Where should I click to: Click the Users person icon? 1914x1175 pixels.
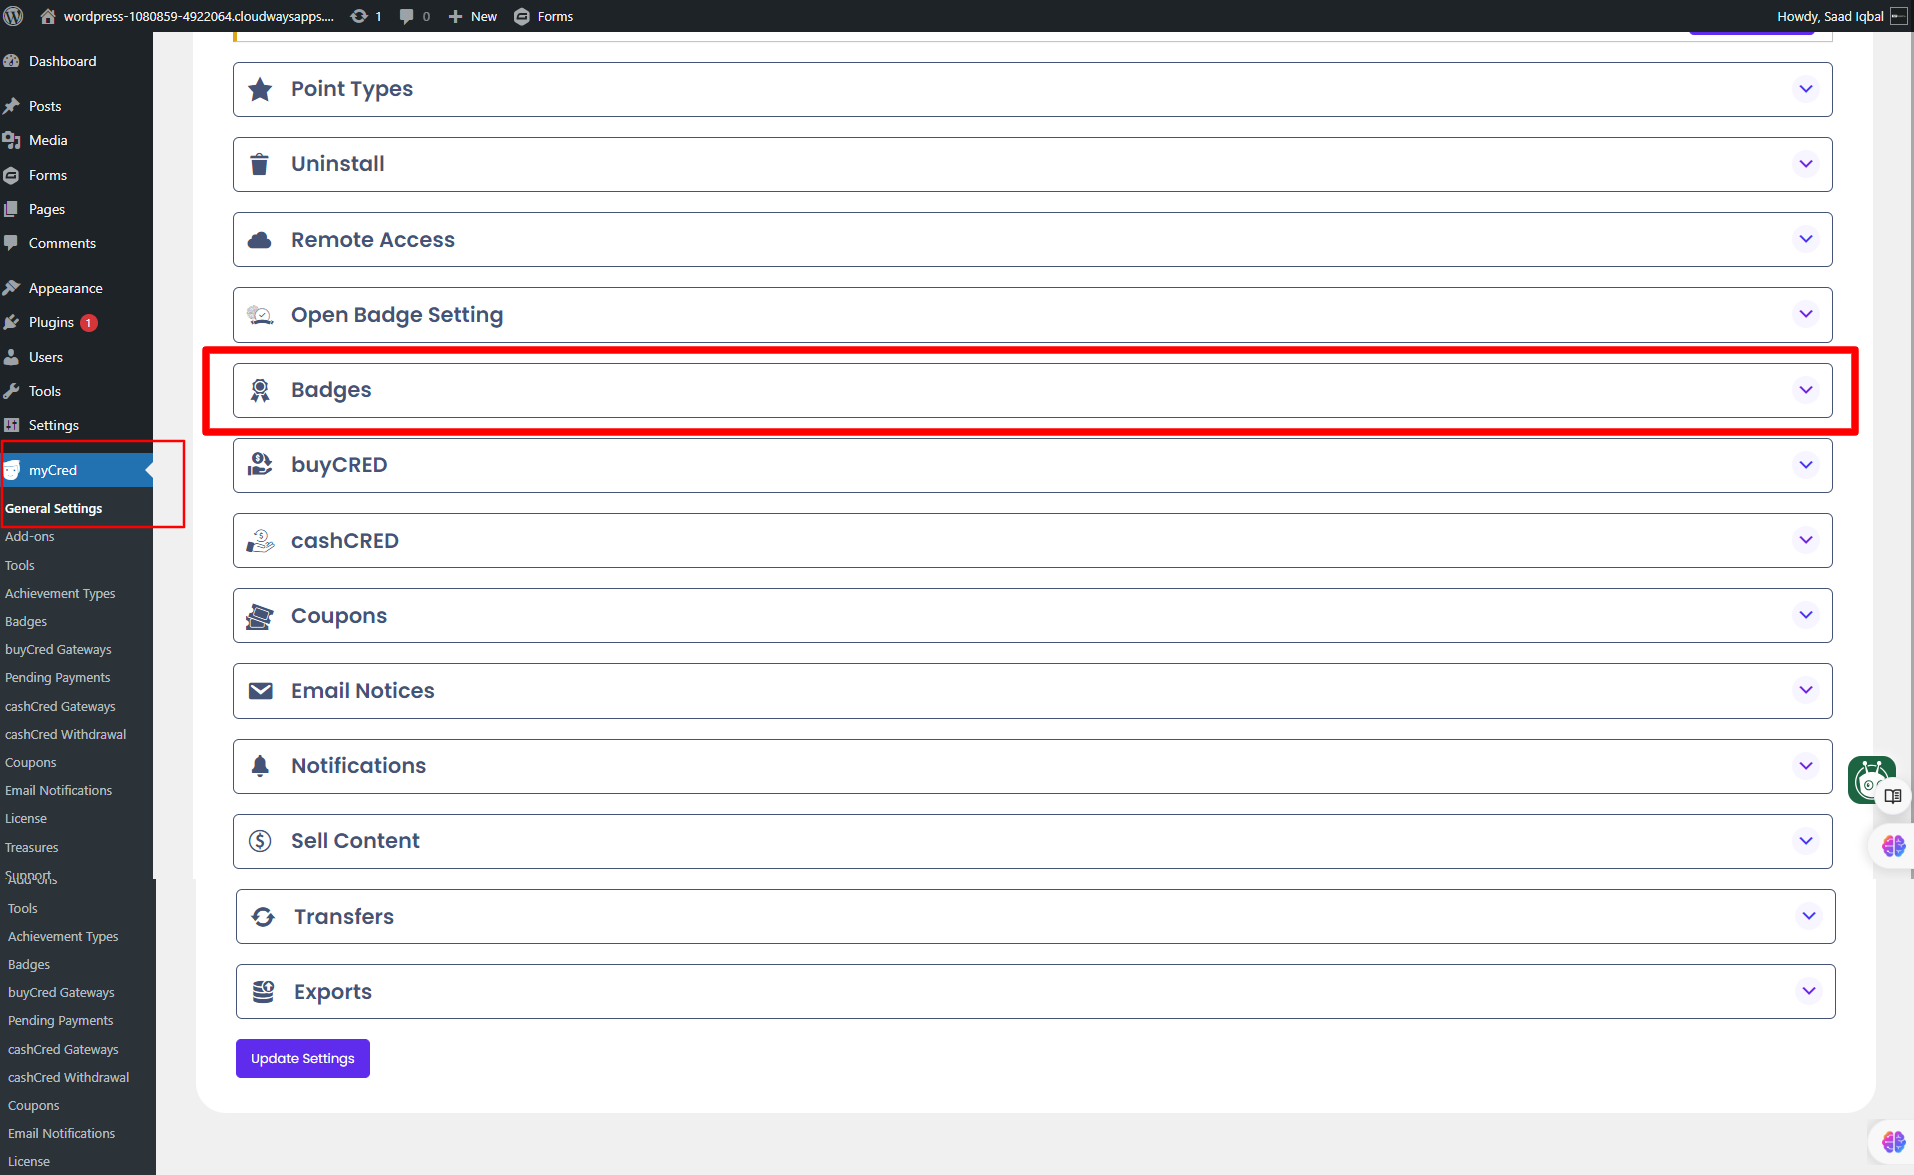(12, 357)
